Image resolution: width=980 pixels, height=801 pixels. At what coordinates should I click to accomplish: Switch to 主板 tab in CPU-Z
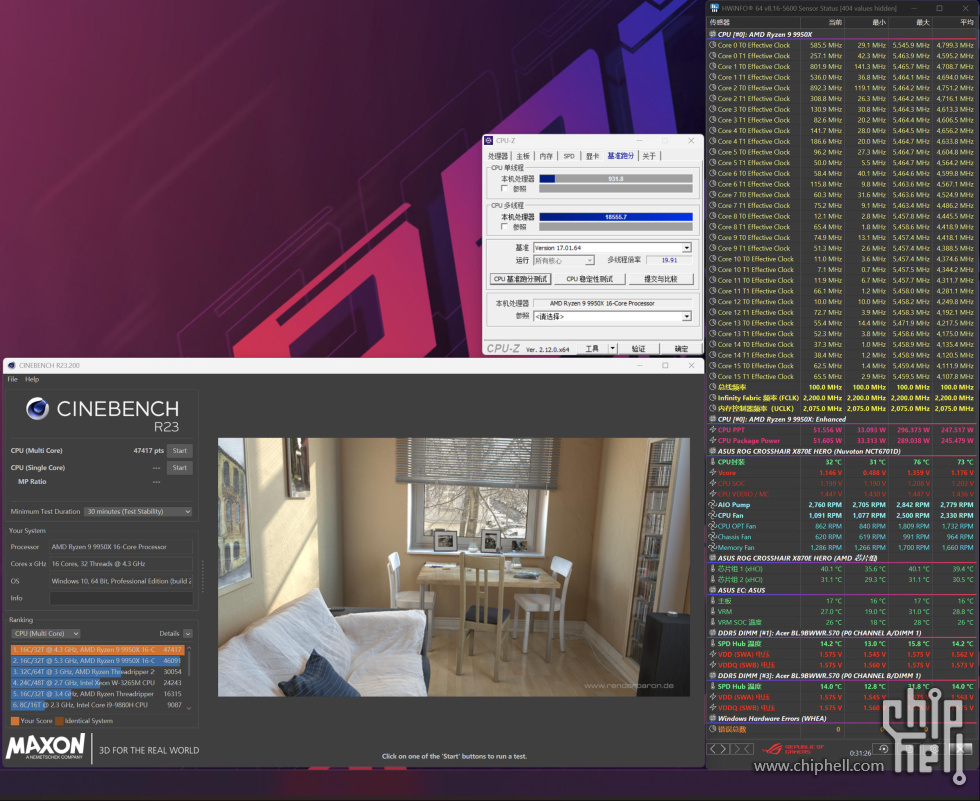coord(523,156)
